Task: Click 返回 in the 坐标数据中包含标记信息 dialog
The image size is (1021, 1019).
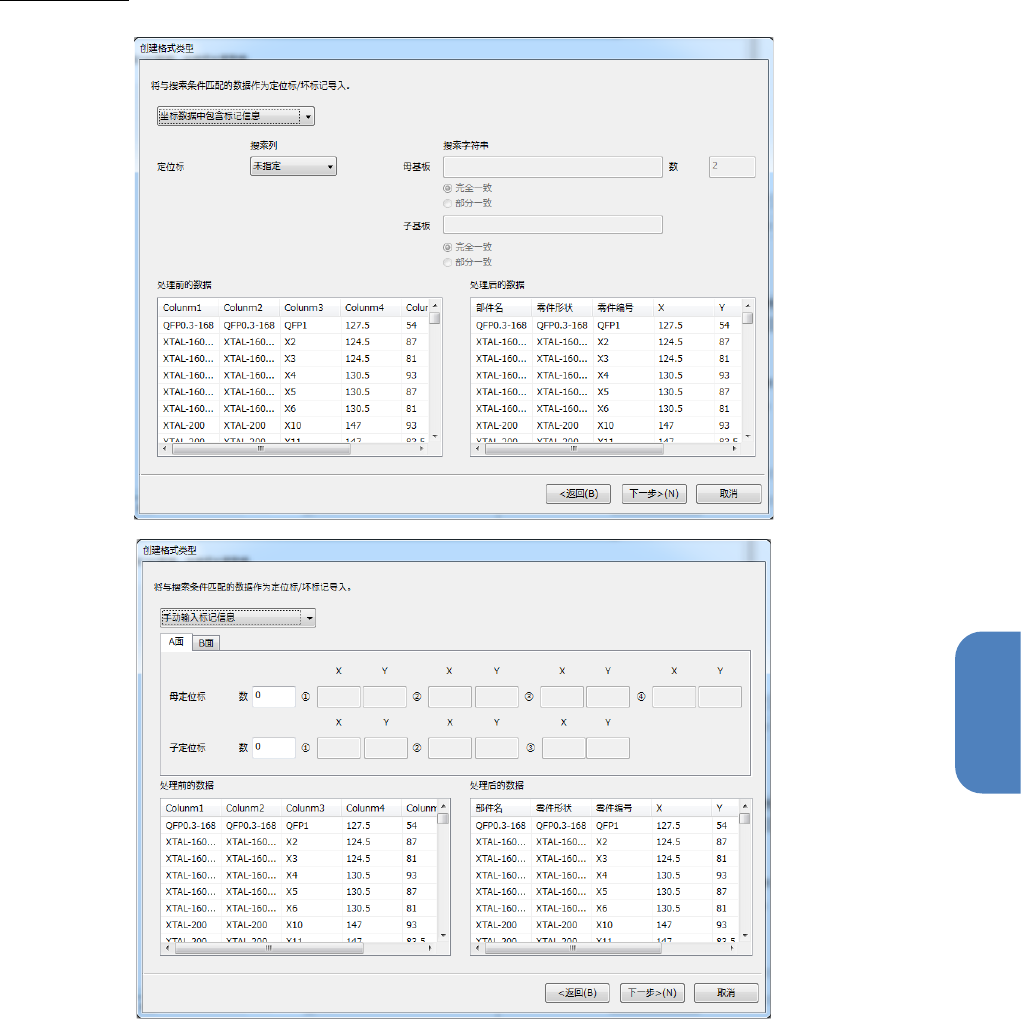Action: (578, 494)
